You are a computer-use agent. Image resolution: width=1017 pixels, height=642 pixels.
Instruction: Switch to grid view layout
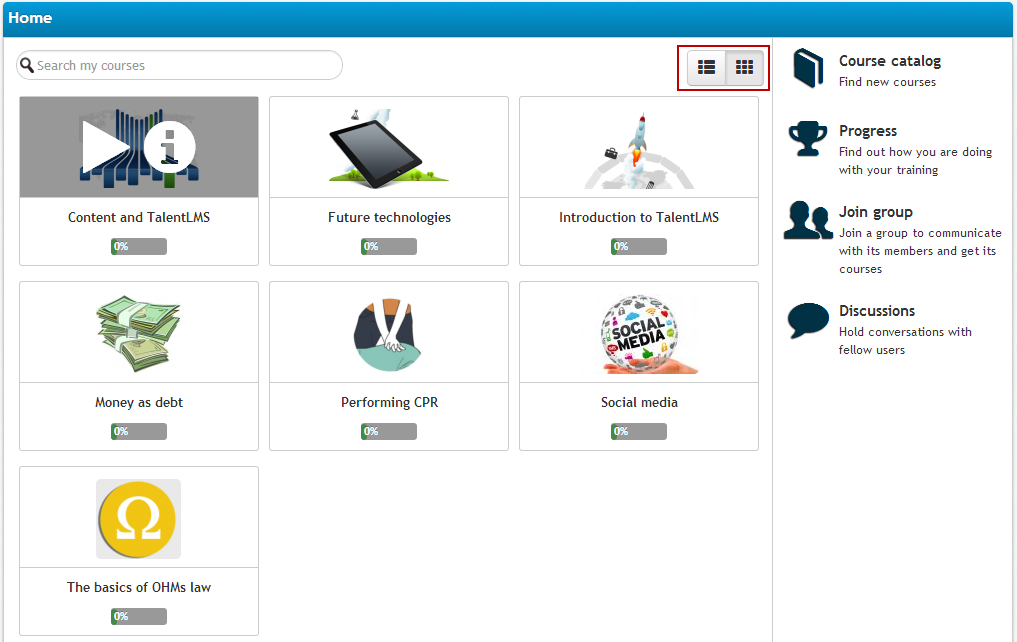coord(744,67)
